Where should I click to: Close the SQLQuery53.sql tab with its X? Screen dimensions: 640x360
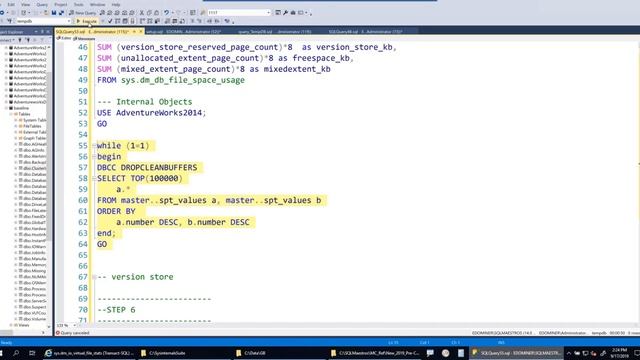point(141,31)
